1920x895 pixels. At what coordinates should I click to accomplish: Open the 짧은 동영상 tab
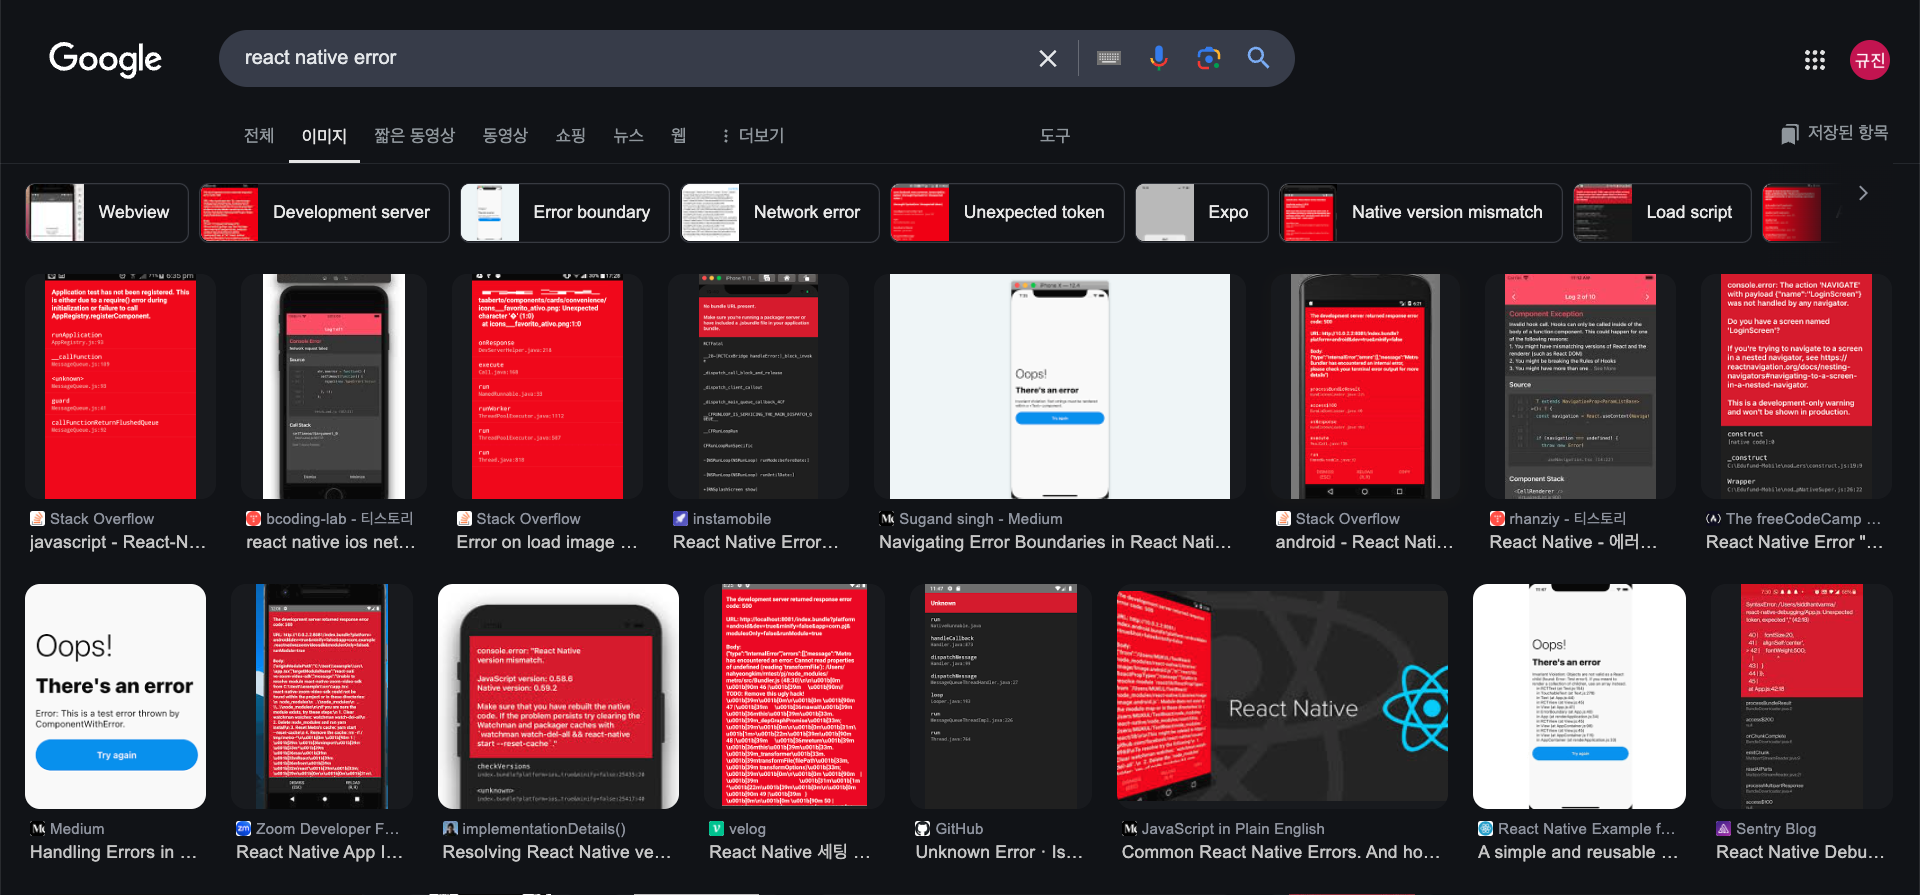[414, 135]
